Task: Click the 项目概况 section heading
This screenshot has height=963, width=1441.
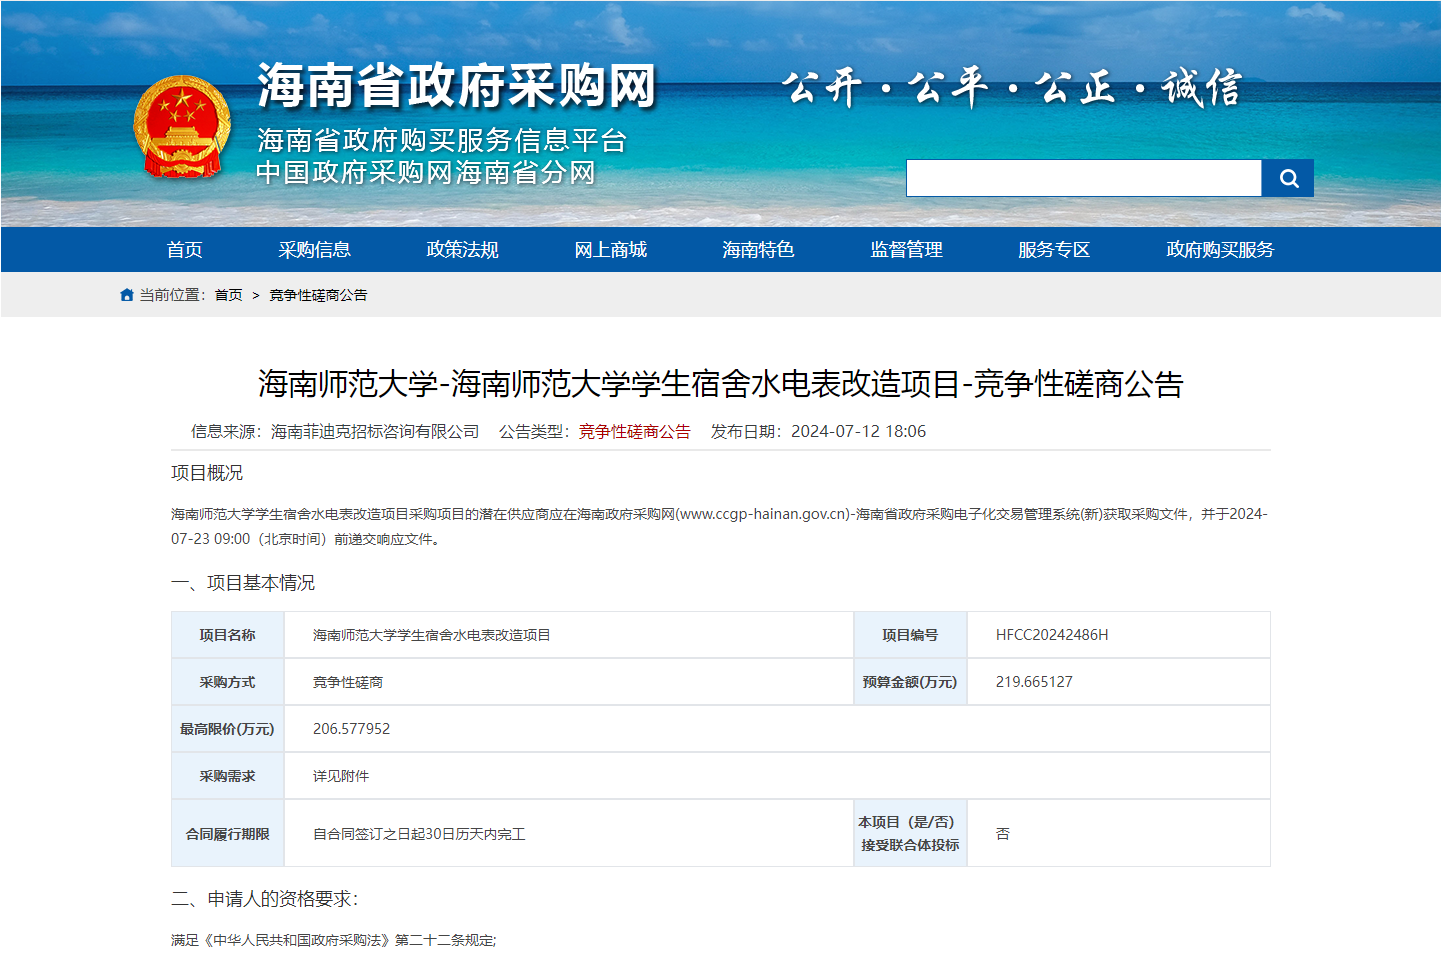Action: [x=207, y=473]
